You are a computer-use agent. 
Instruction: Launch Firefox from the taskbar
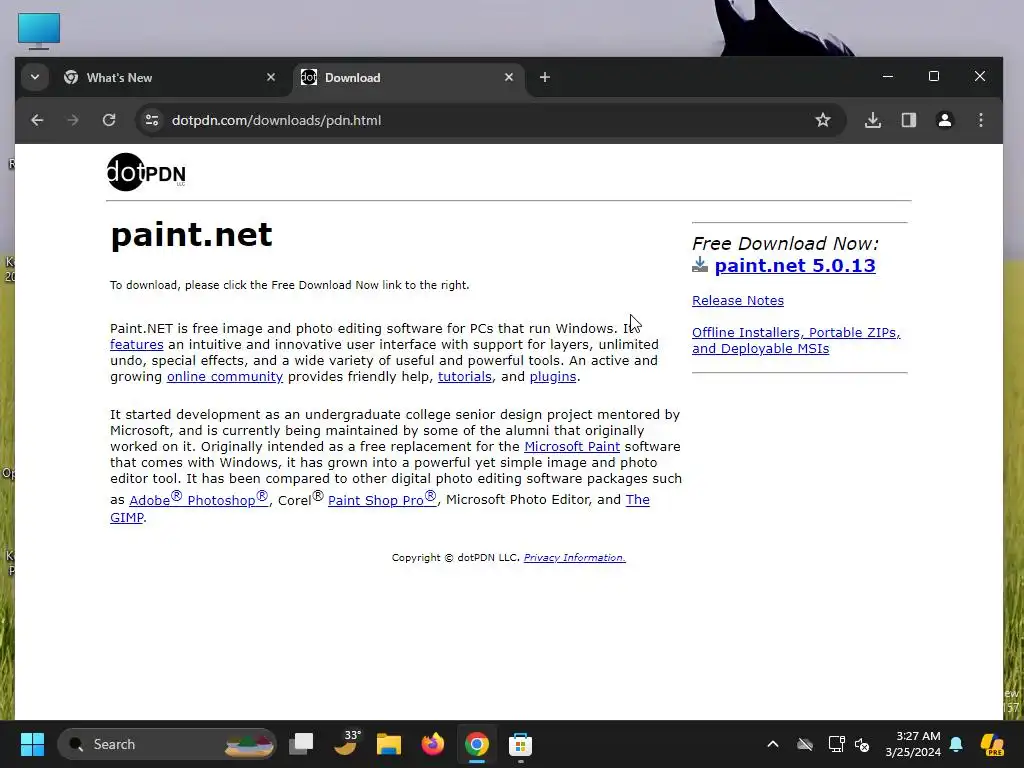click(x=432, y=744)
